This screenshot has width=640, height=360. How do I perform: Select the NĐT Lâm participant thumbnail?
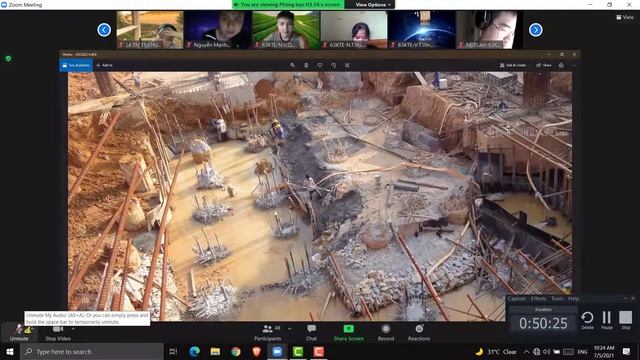(x=489, y=30)
